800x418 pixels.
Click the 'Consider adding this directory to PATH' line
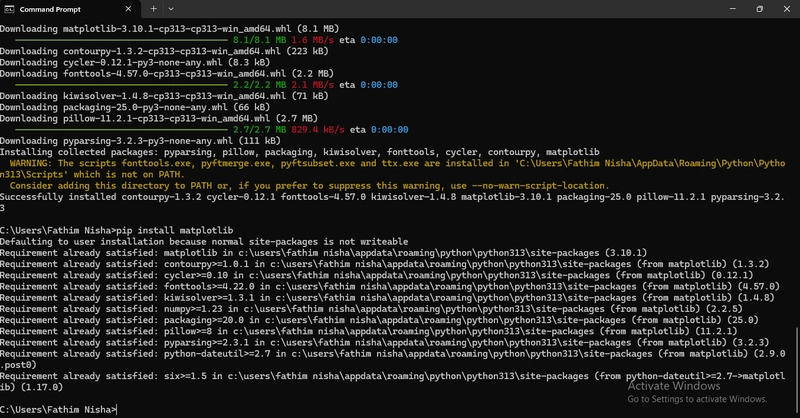tap(309, 186)
